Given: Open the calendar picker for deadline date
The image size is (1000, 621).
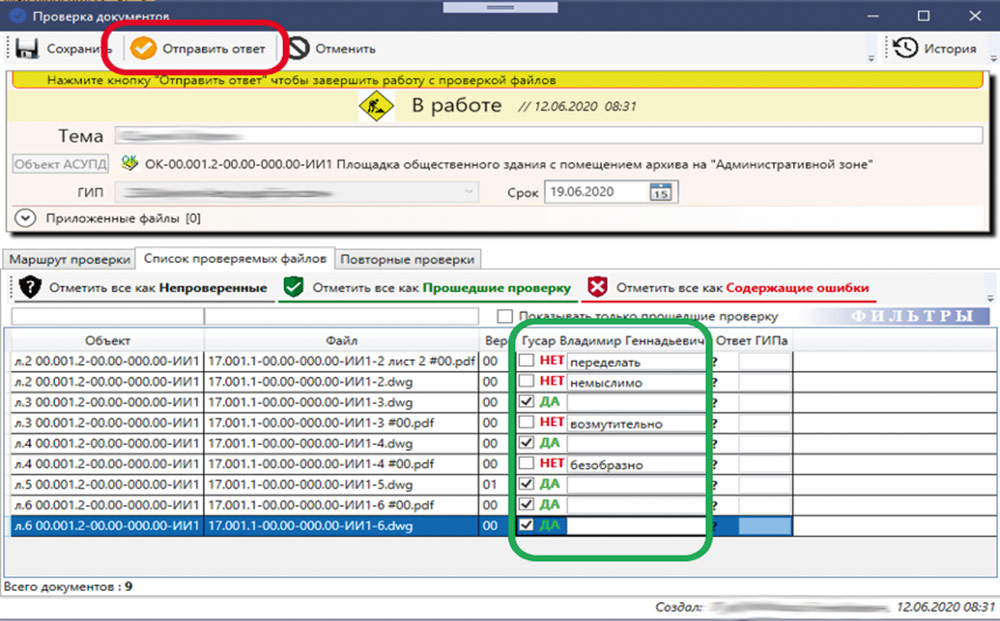Looking at the screenshot, I should pos(660,192).
